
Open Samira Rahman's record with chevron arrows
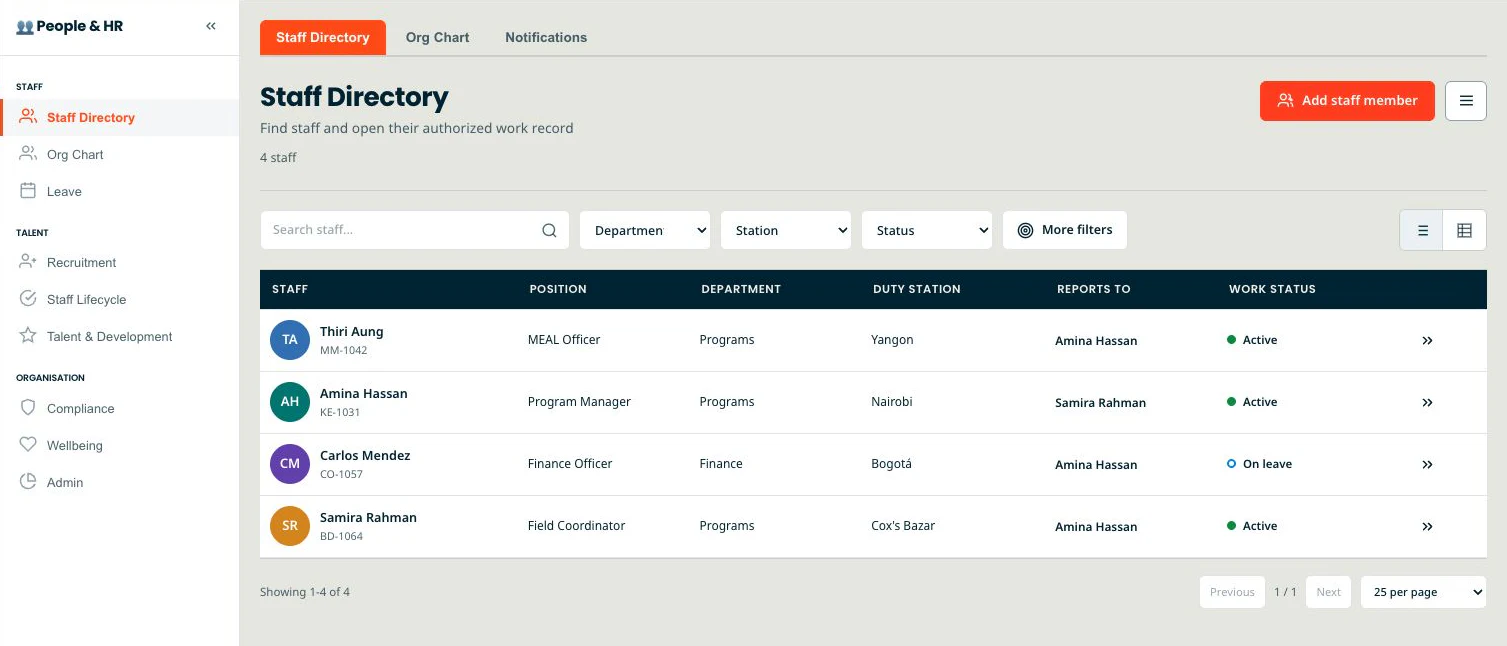[x=1427, y=526]
